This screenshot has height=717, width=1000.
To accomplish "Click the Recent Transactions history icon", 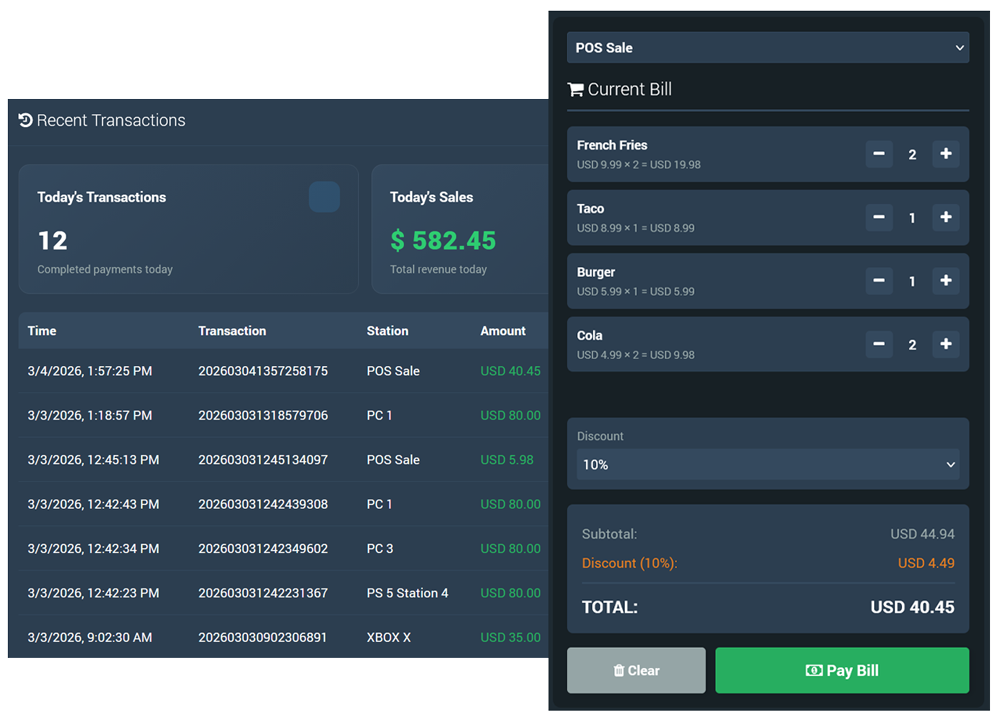I will tap(25, 120).
